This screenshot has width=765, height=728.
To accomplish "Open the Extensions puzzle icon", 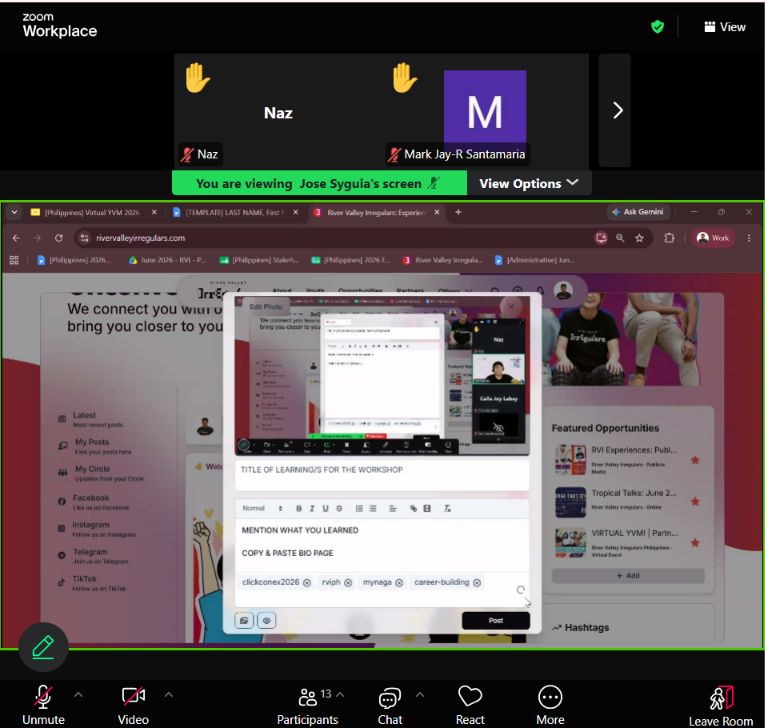I will (x=669, y=238).
